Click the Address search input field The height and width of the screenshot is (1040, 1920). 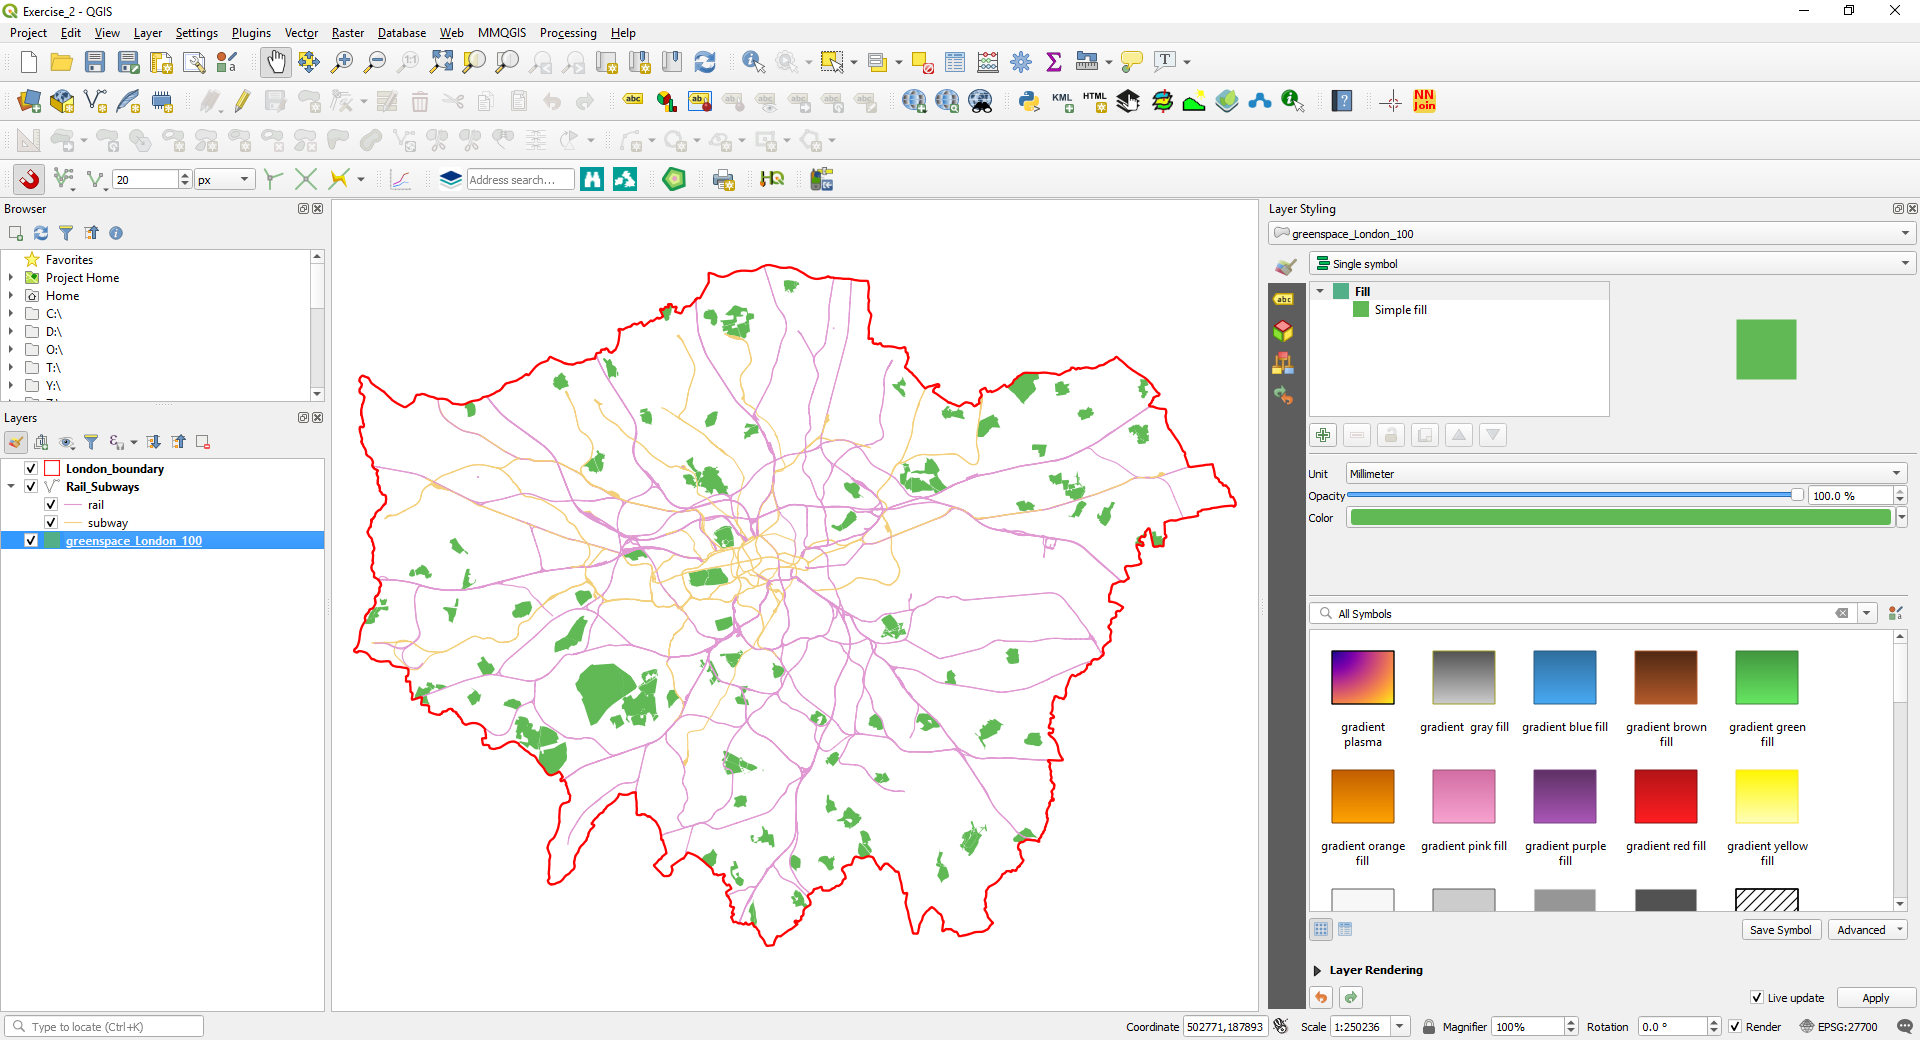[520, 180]
